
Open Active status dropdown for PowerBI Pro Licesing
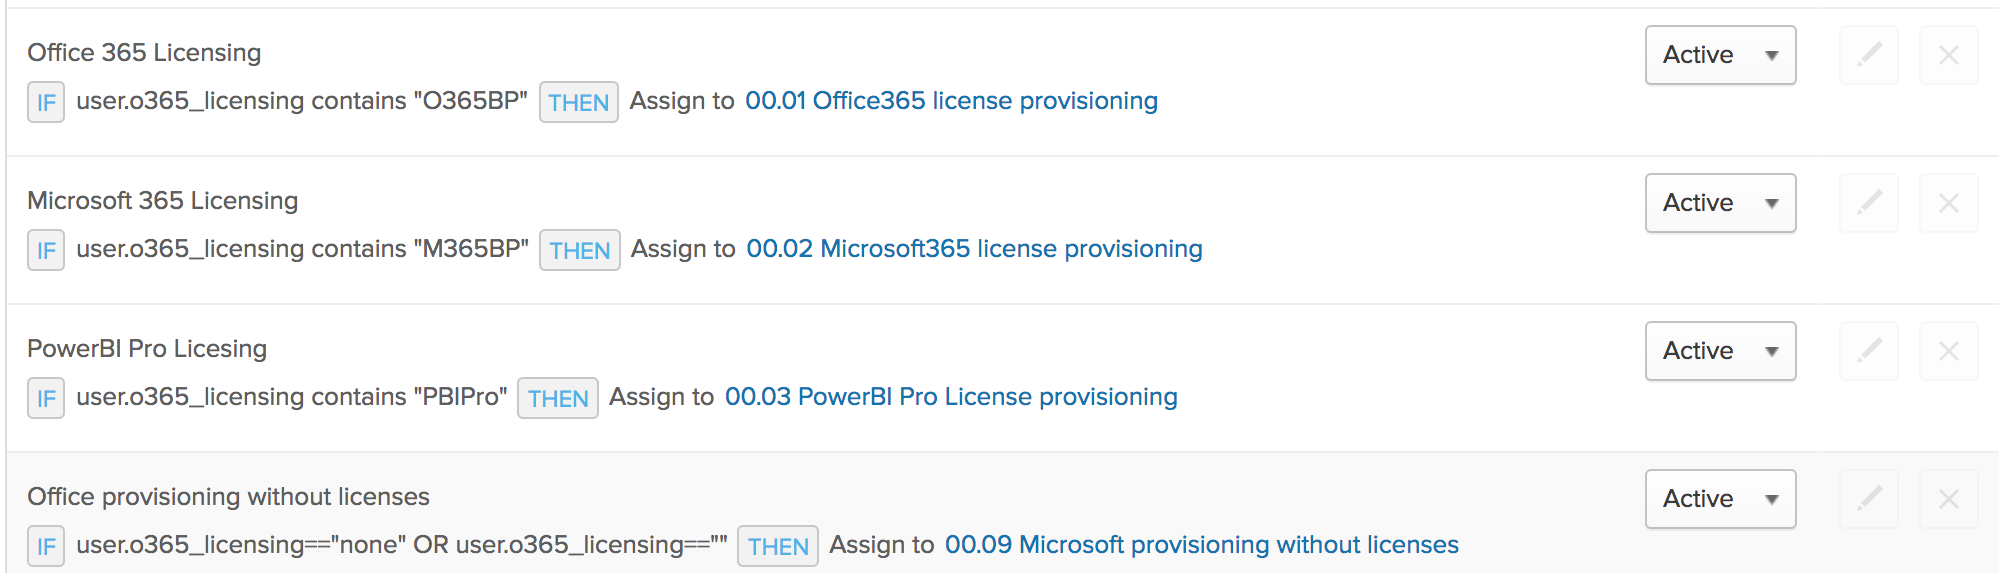click(1720, 351)
